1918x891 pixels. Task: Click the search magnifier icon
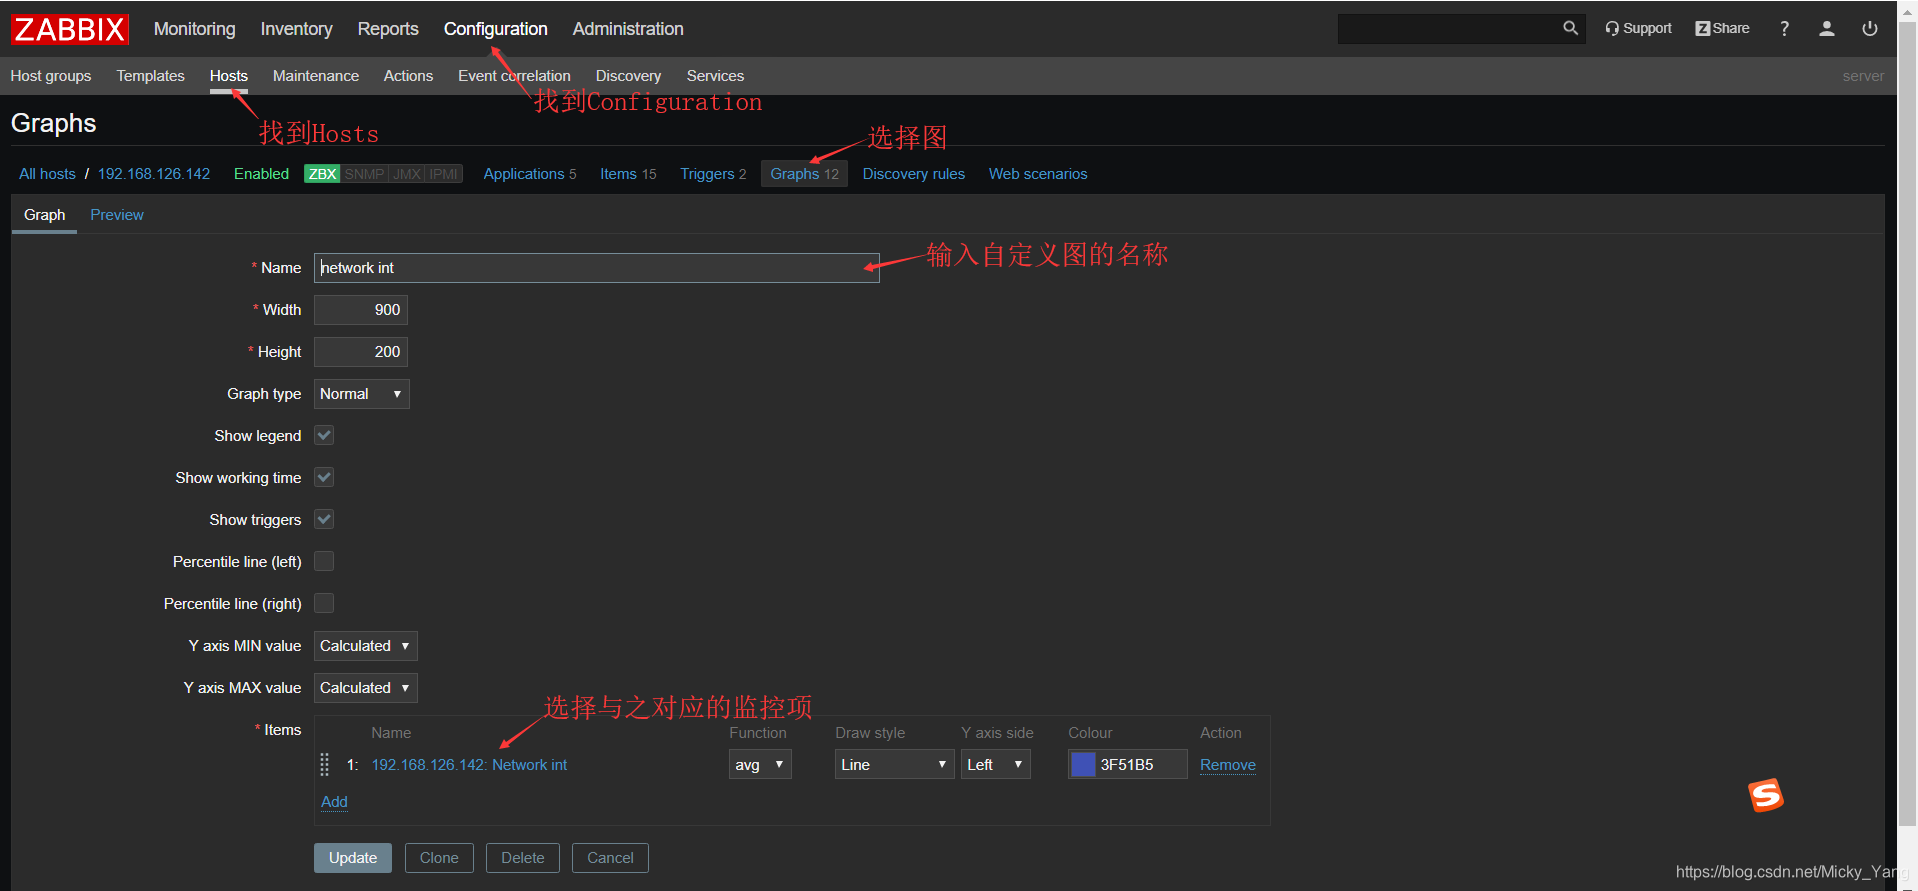tap(1570, 28)
